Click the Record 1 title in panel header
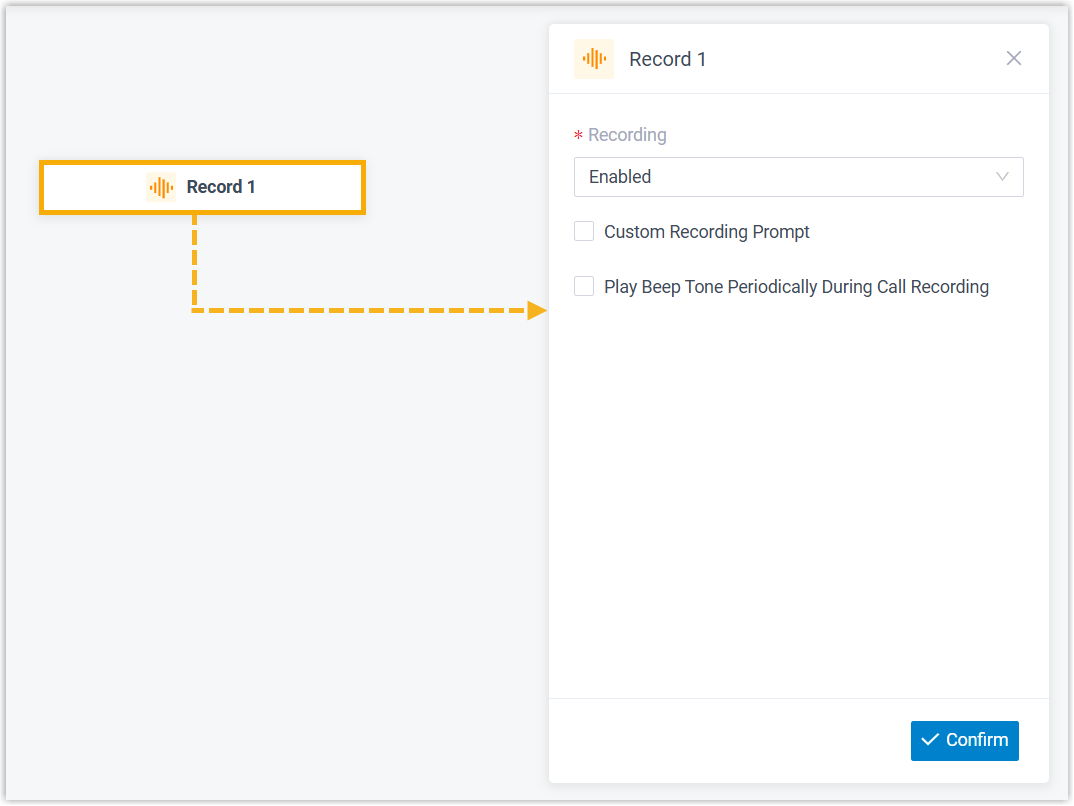This screenshot has height=806, width=1074. tap(667, 59)
